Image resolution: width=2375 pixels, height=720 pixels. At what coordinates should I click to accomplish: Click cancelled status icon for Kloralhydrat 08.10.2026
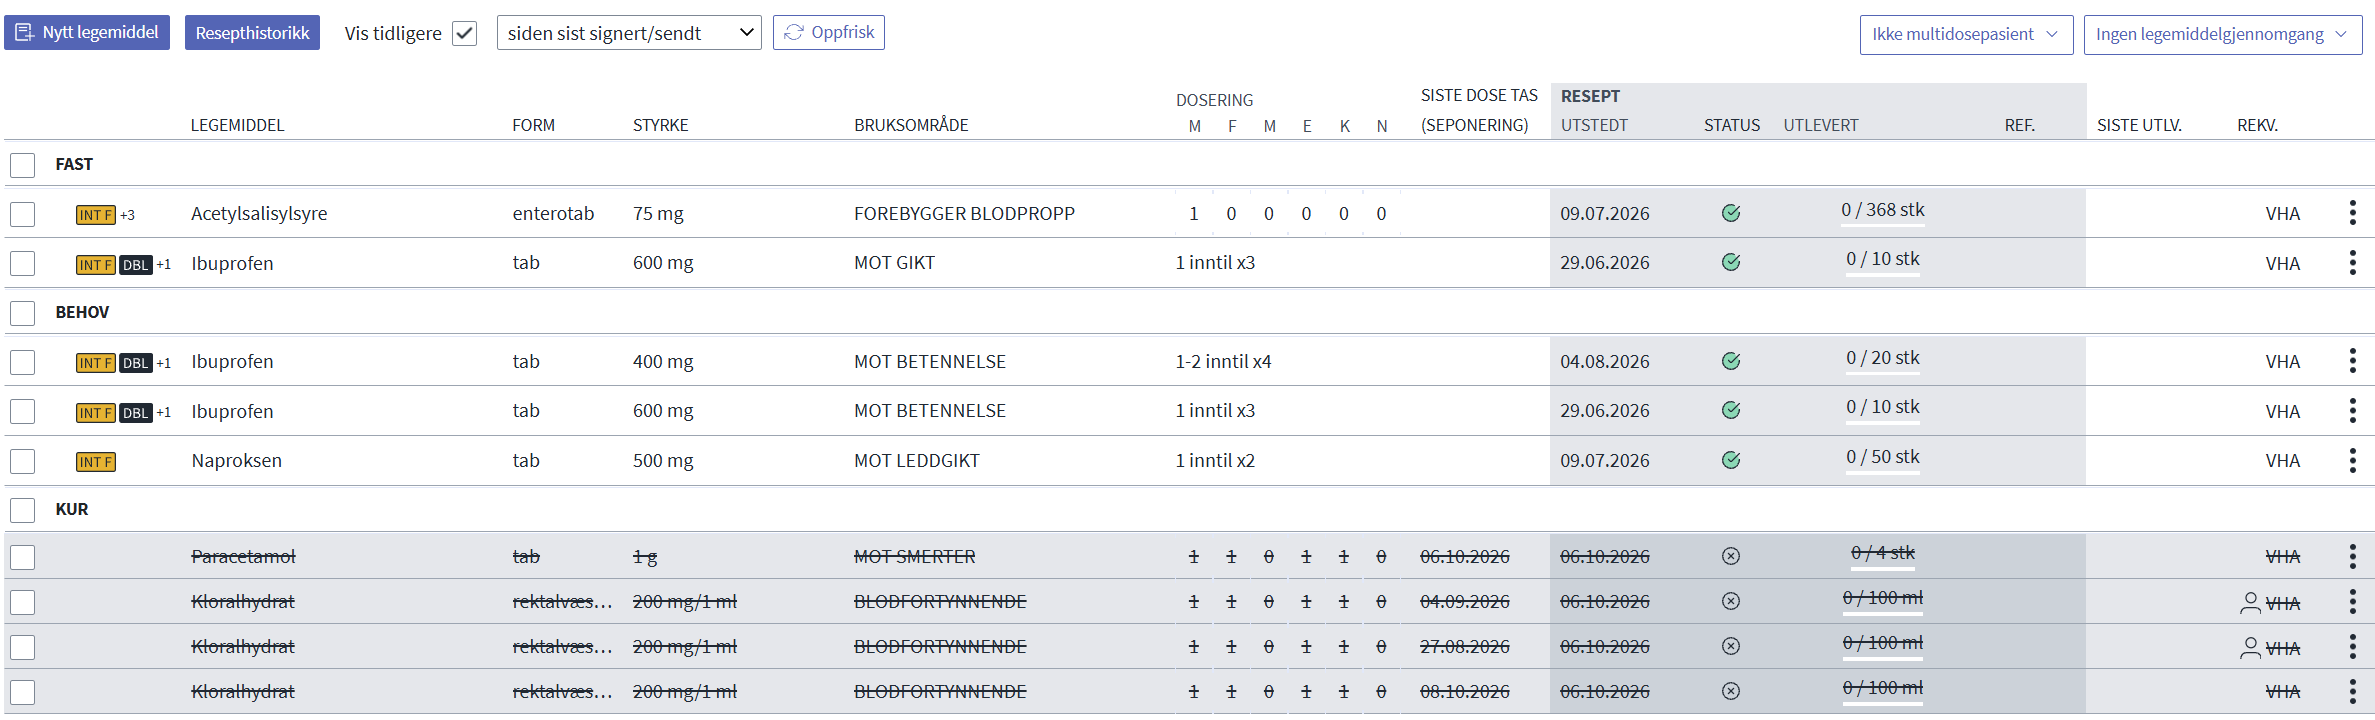pos(1731,691)
